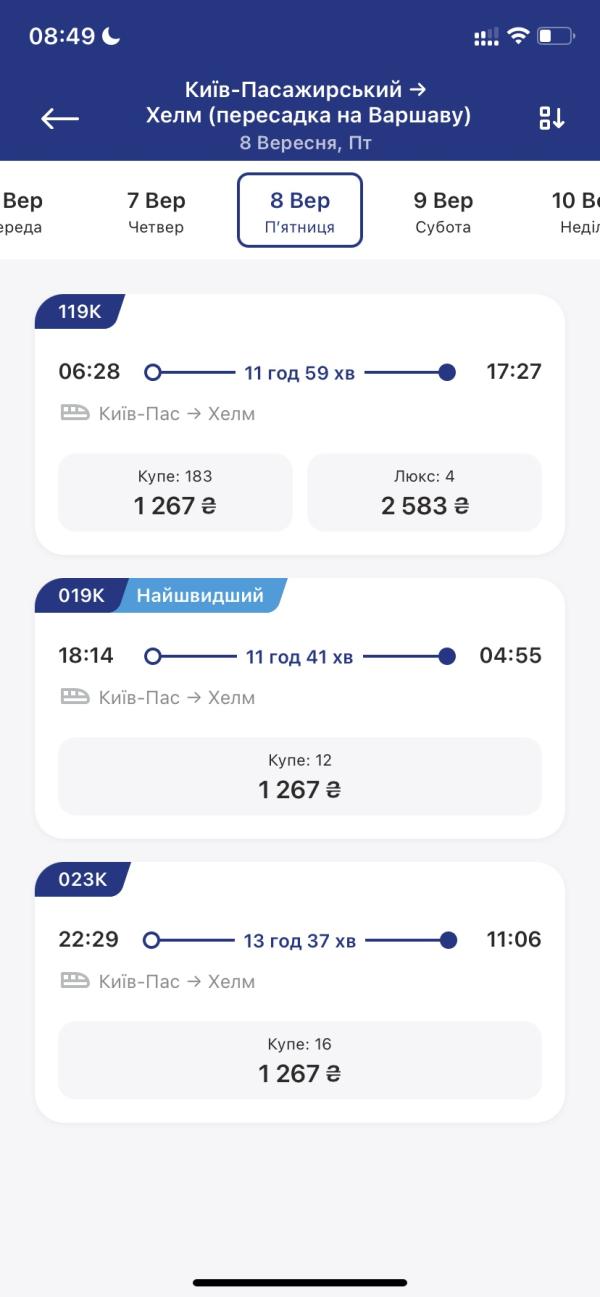Viewport: 600px width, 1297px height.
Task: Tap the moon Focus mode icon
Action: 111,36
